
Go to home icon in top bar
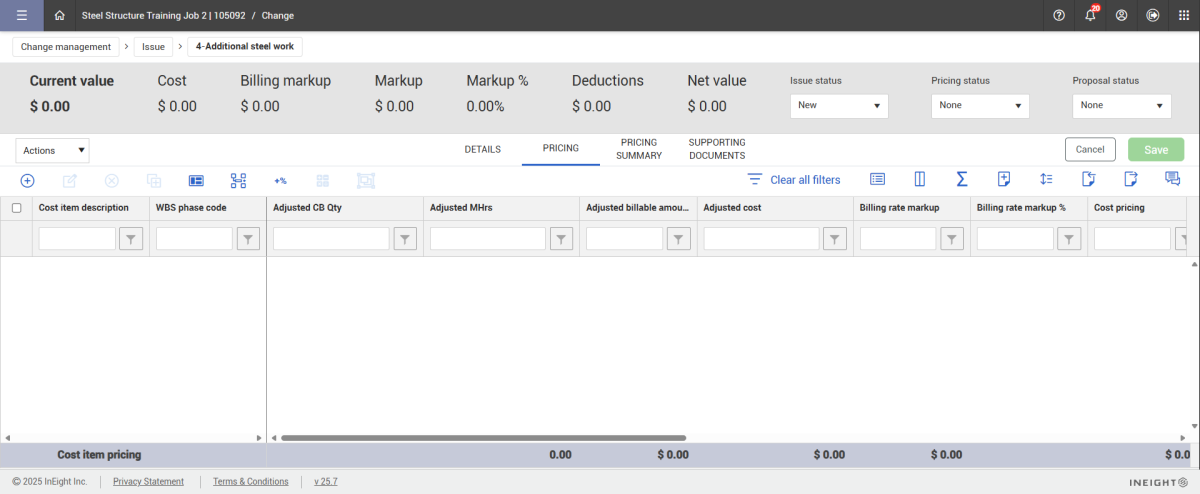(60, 16)
